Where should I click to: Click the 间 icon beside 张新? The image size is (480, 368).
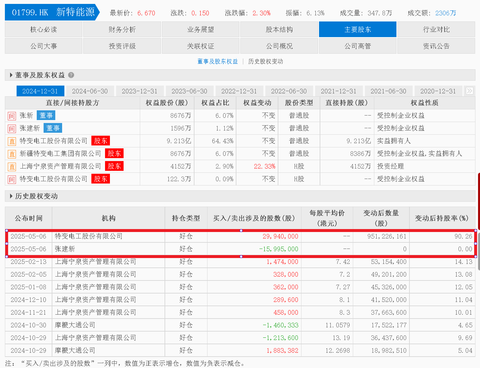[x=12, y=116]
